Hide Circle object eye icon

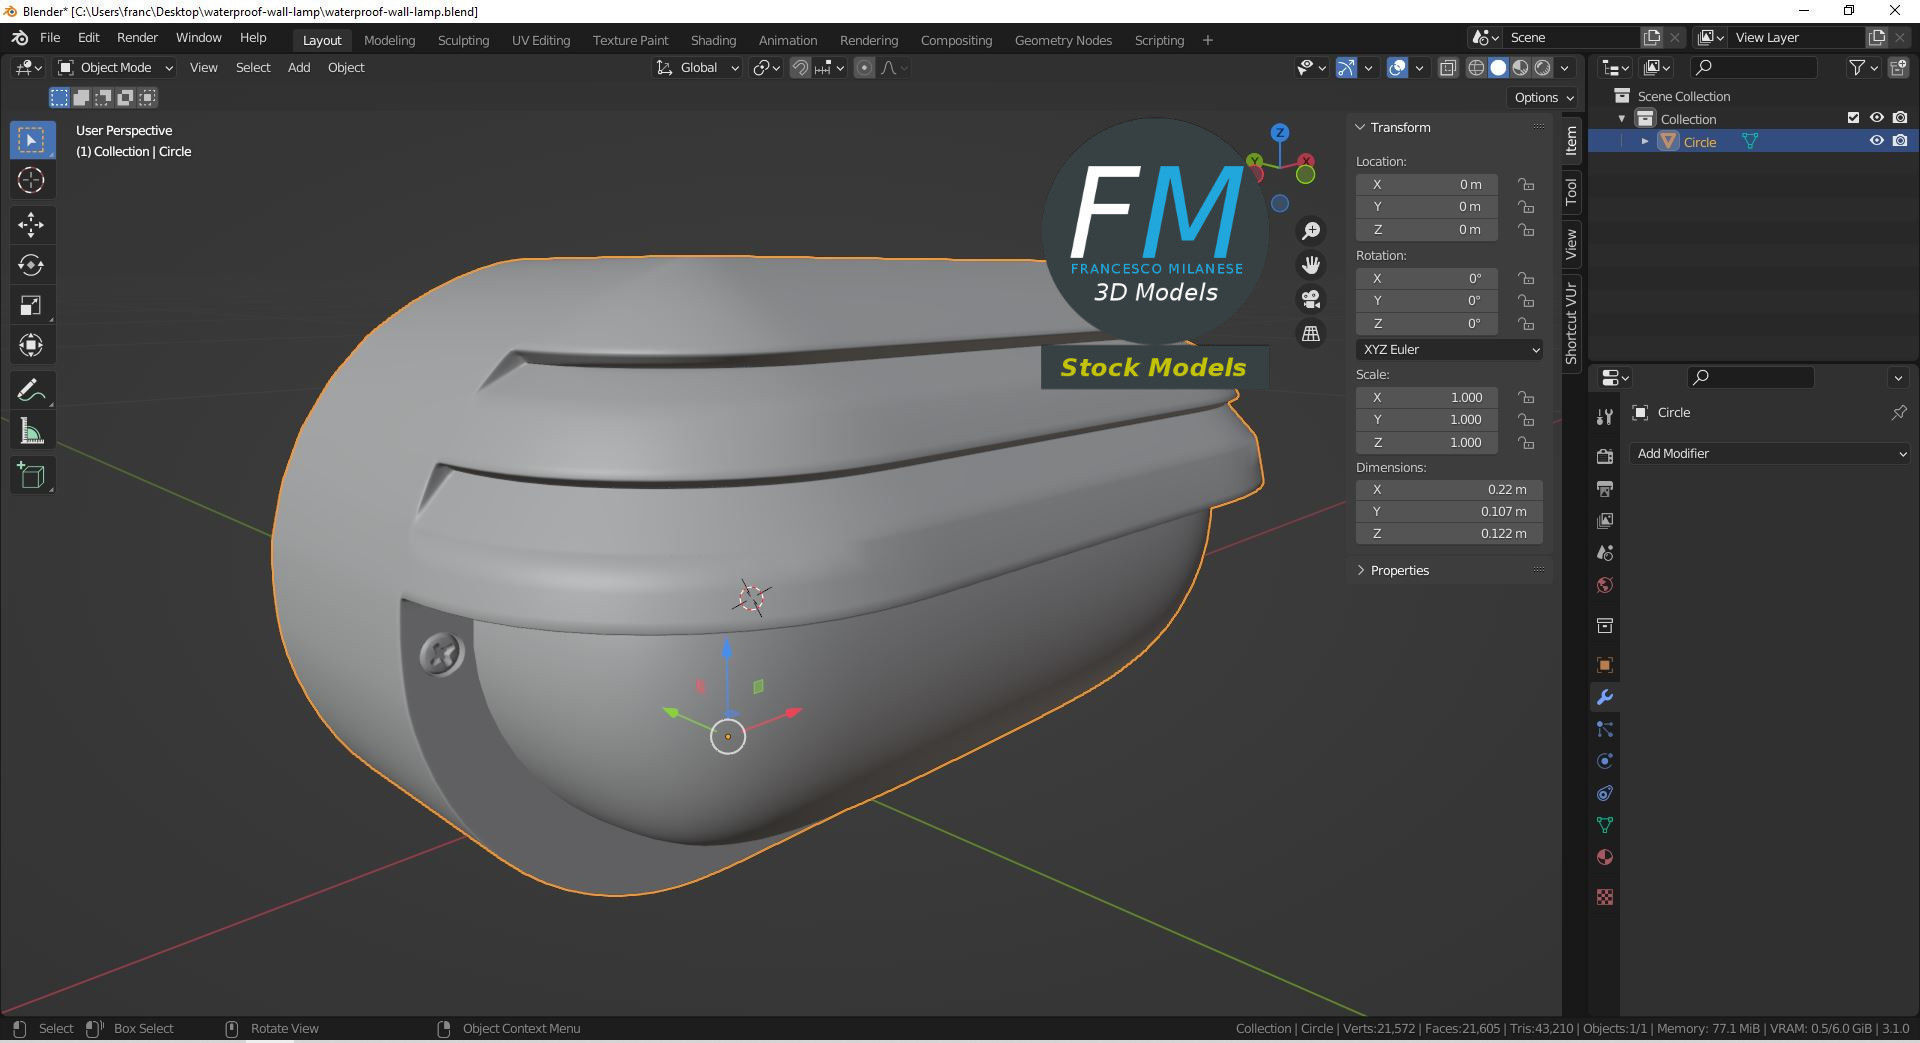(1877, 141)
